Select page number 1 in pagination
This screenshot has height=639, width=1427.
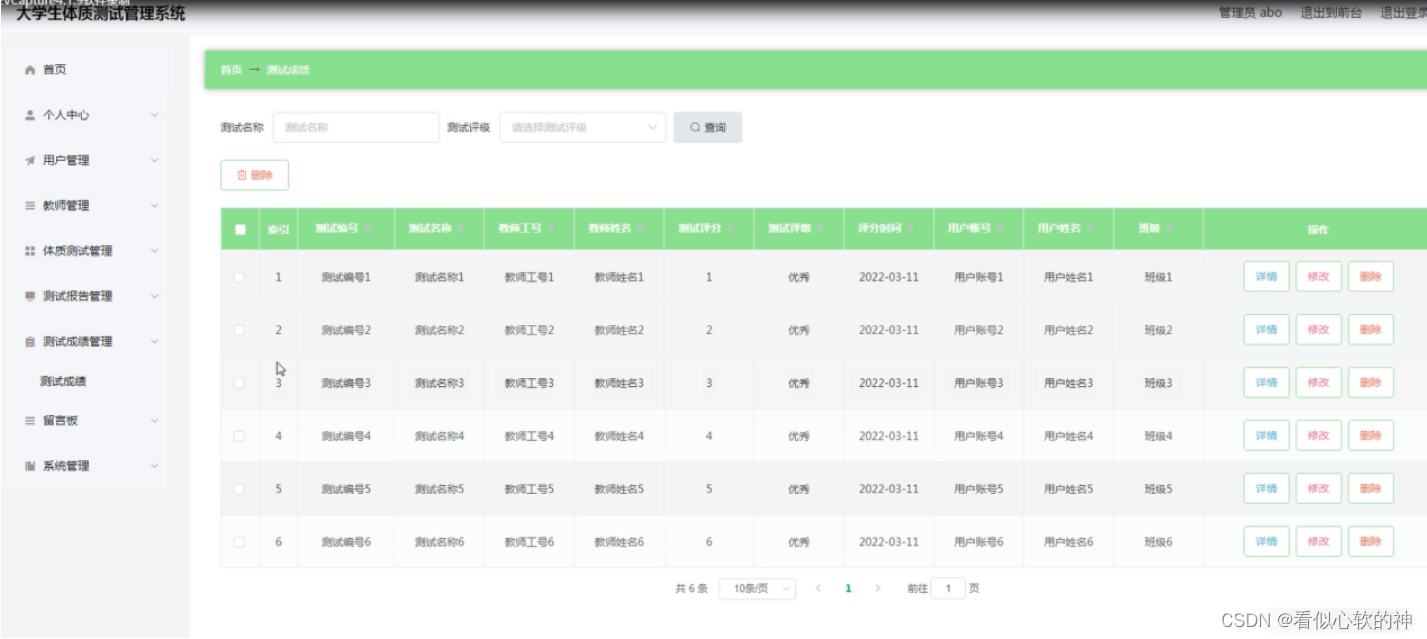(848, 588)
